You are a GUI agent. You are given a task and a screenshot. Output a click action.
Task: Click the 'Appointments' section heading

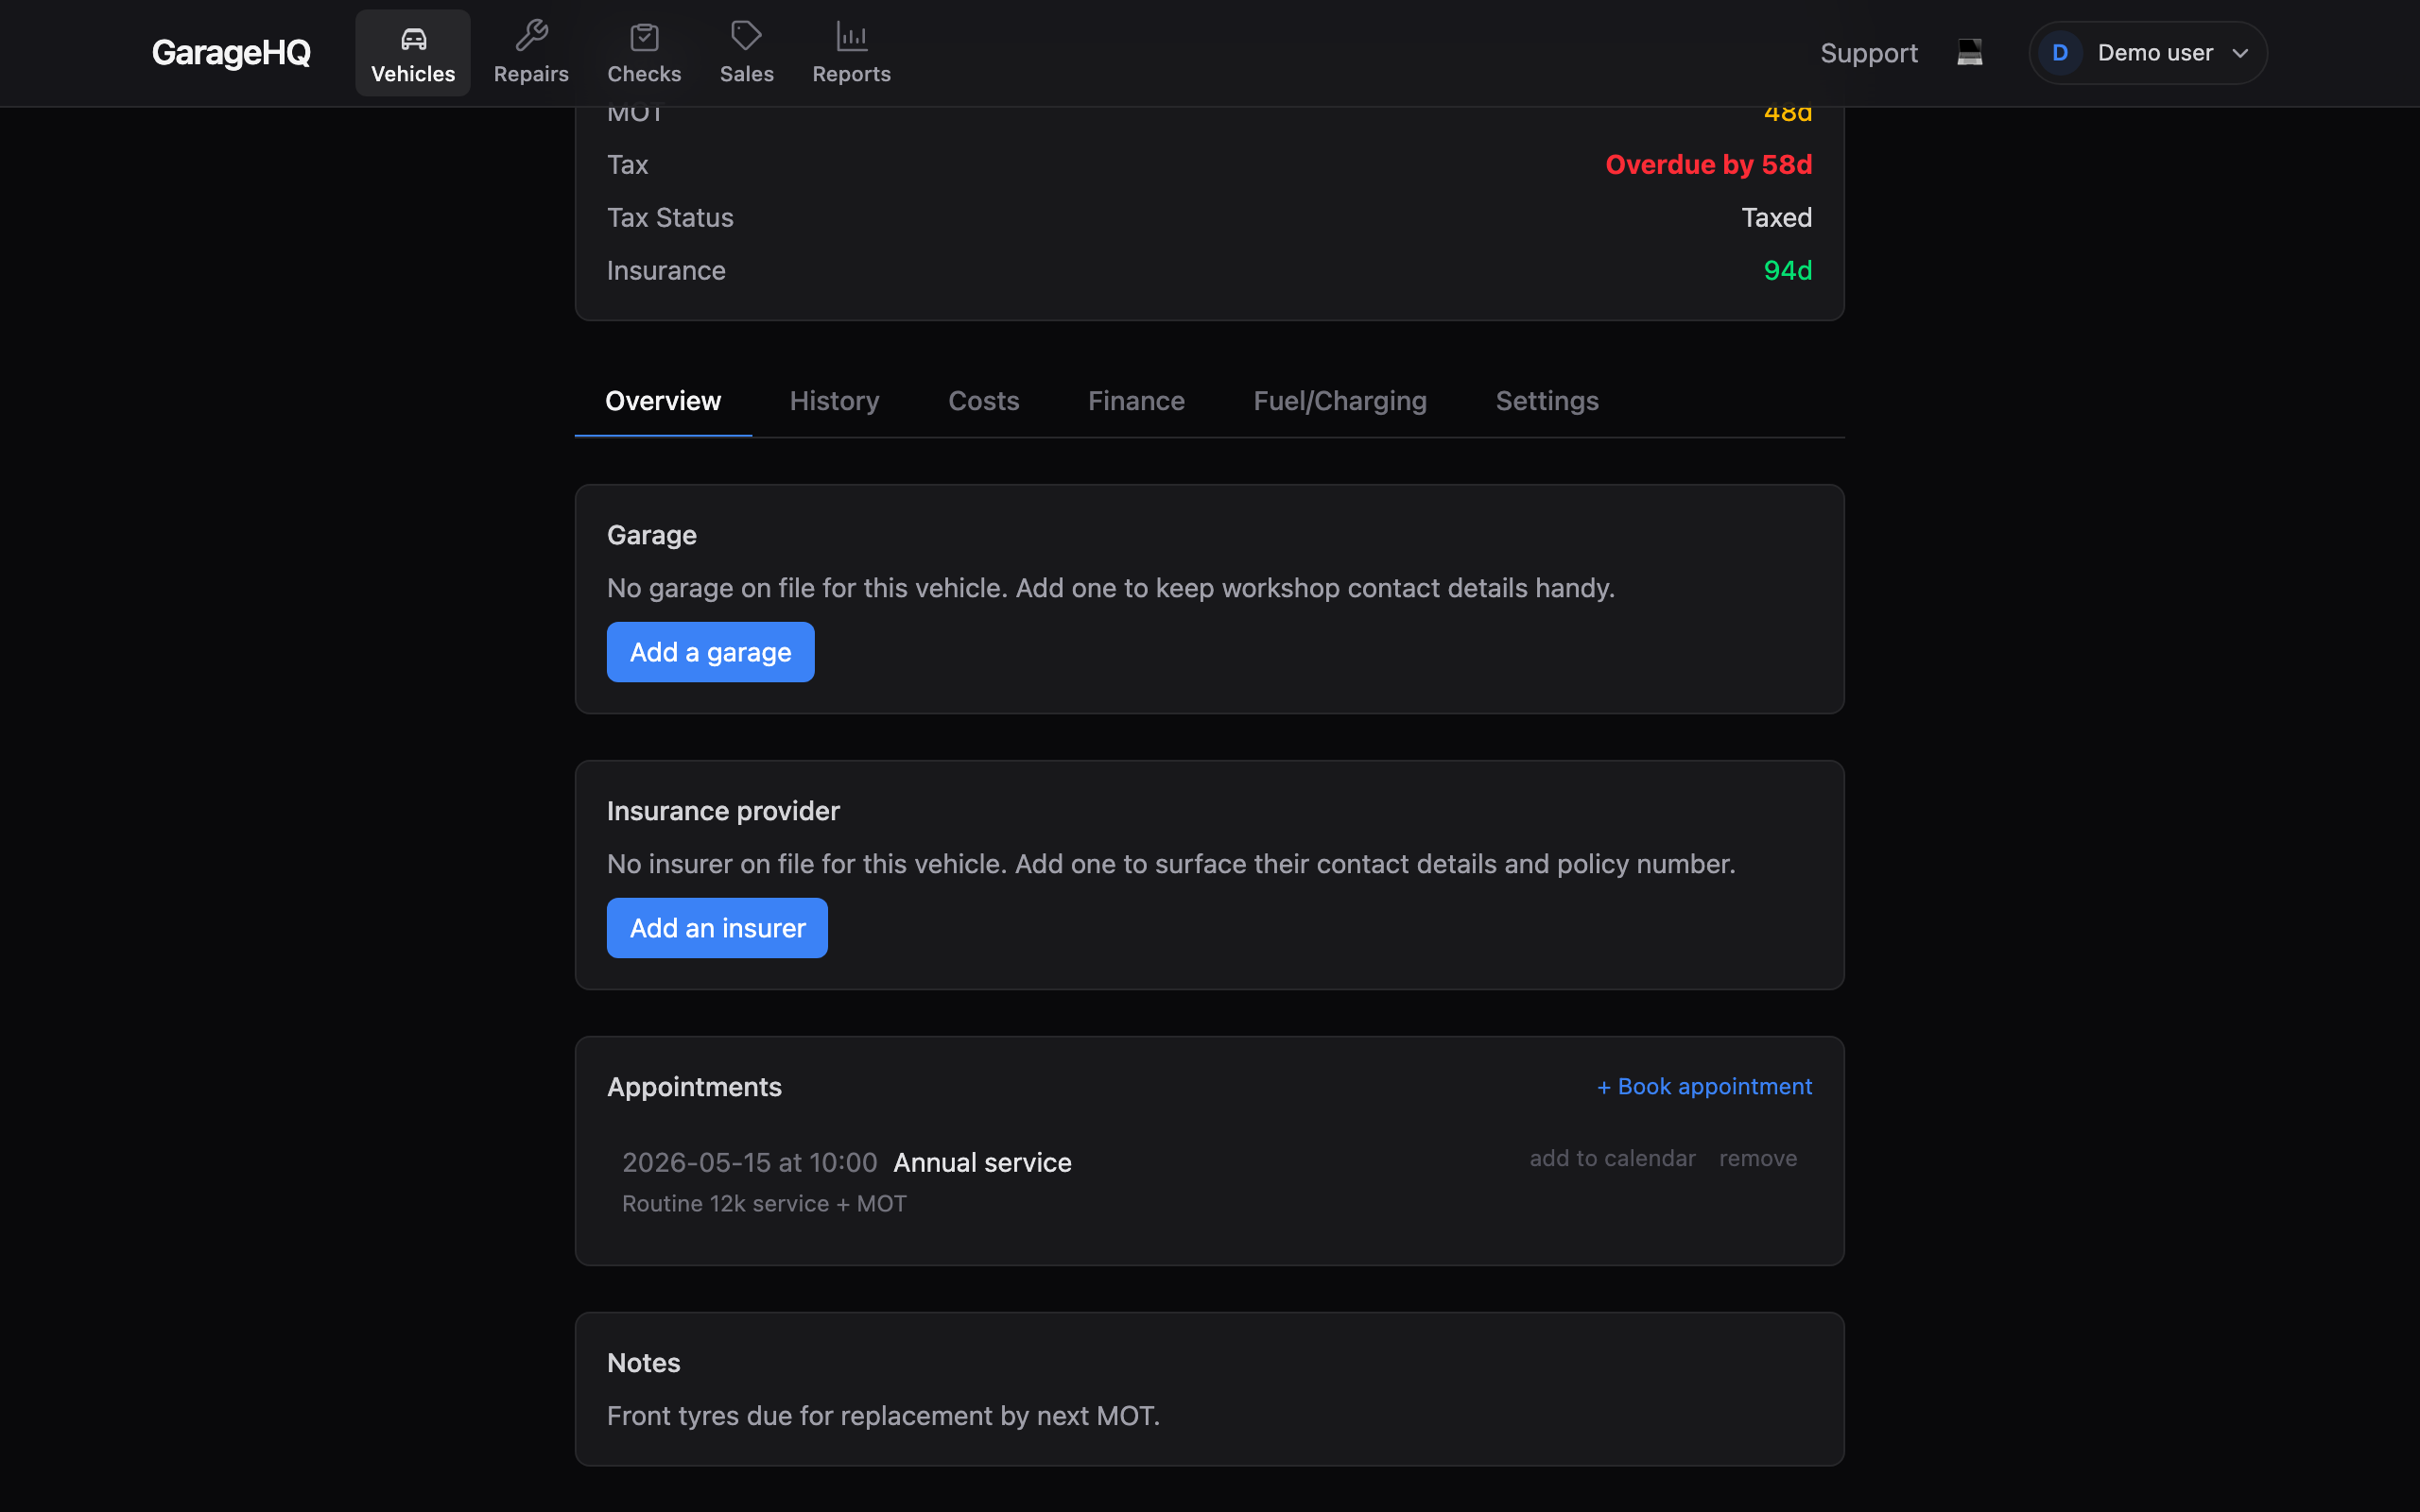pos(694,1087)
